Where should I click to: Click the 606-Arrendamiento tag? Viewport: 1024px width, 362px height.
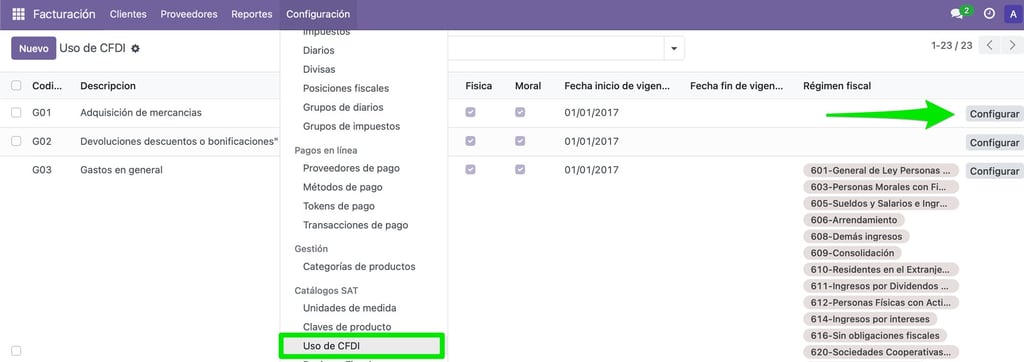854,220
